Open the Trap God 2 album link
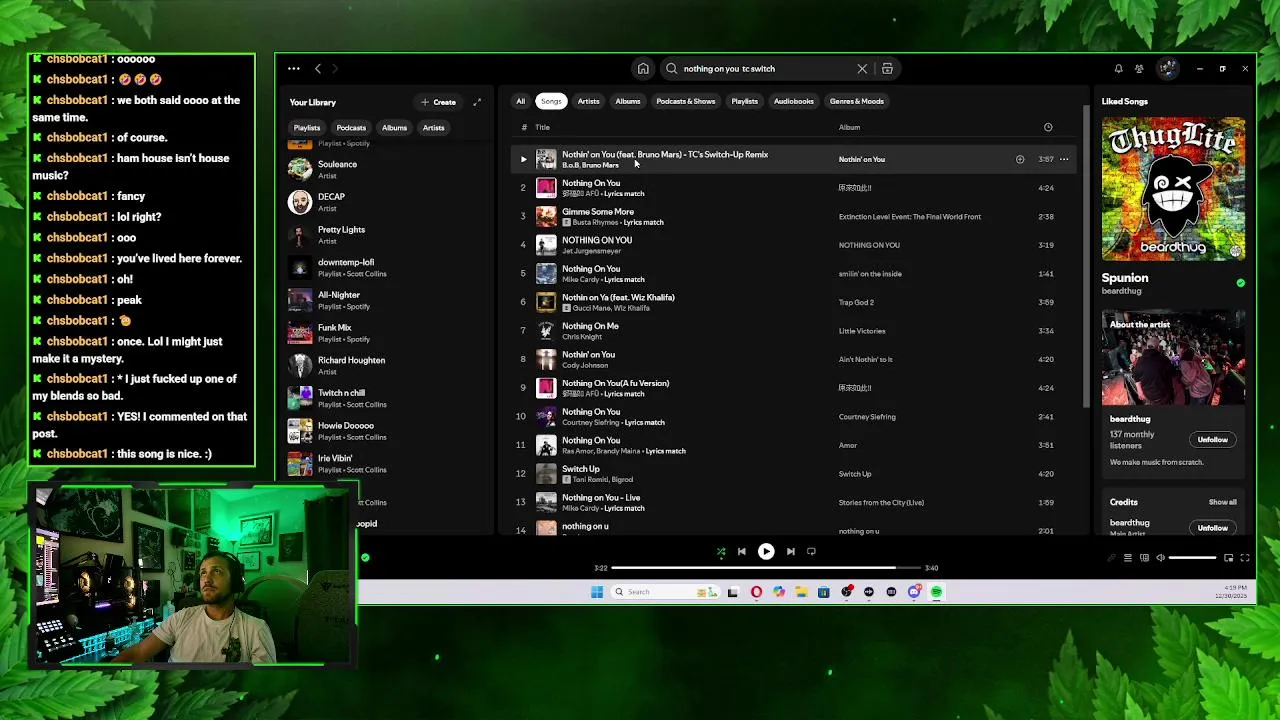Viewport: 1280px width, 720px height. [856, 302]
